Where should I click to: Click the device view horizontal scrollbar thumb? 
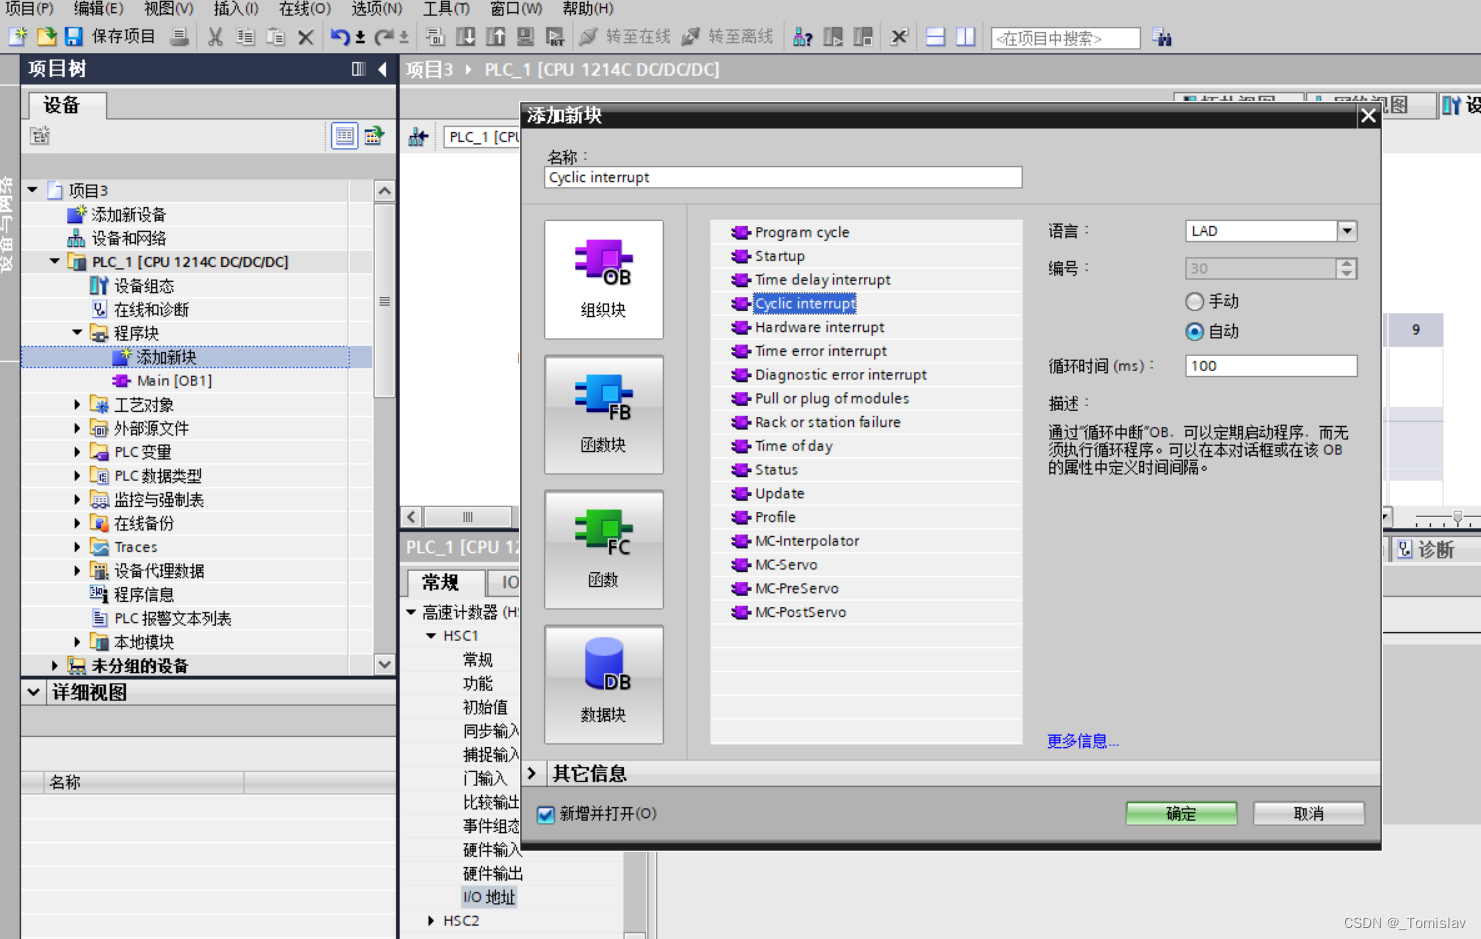point(467,517)
